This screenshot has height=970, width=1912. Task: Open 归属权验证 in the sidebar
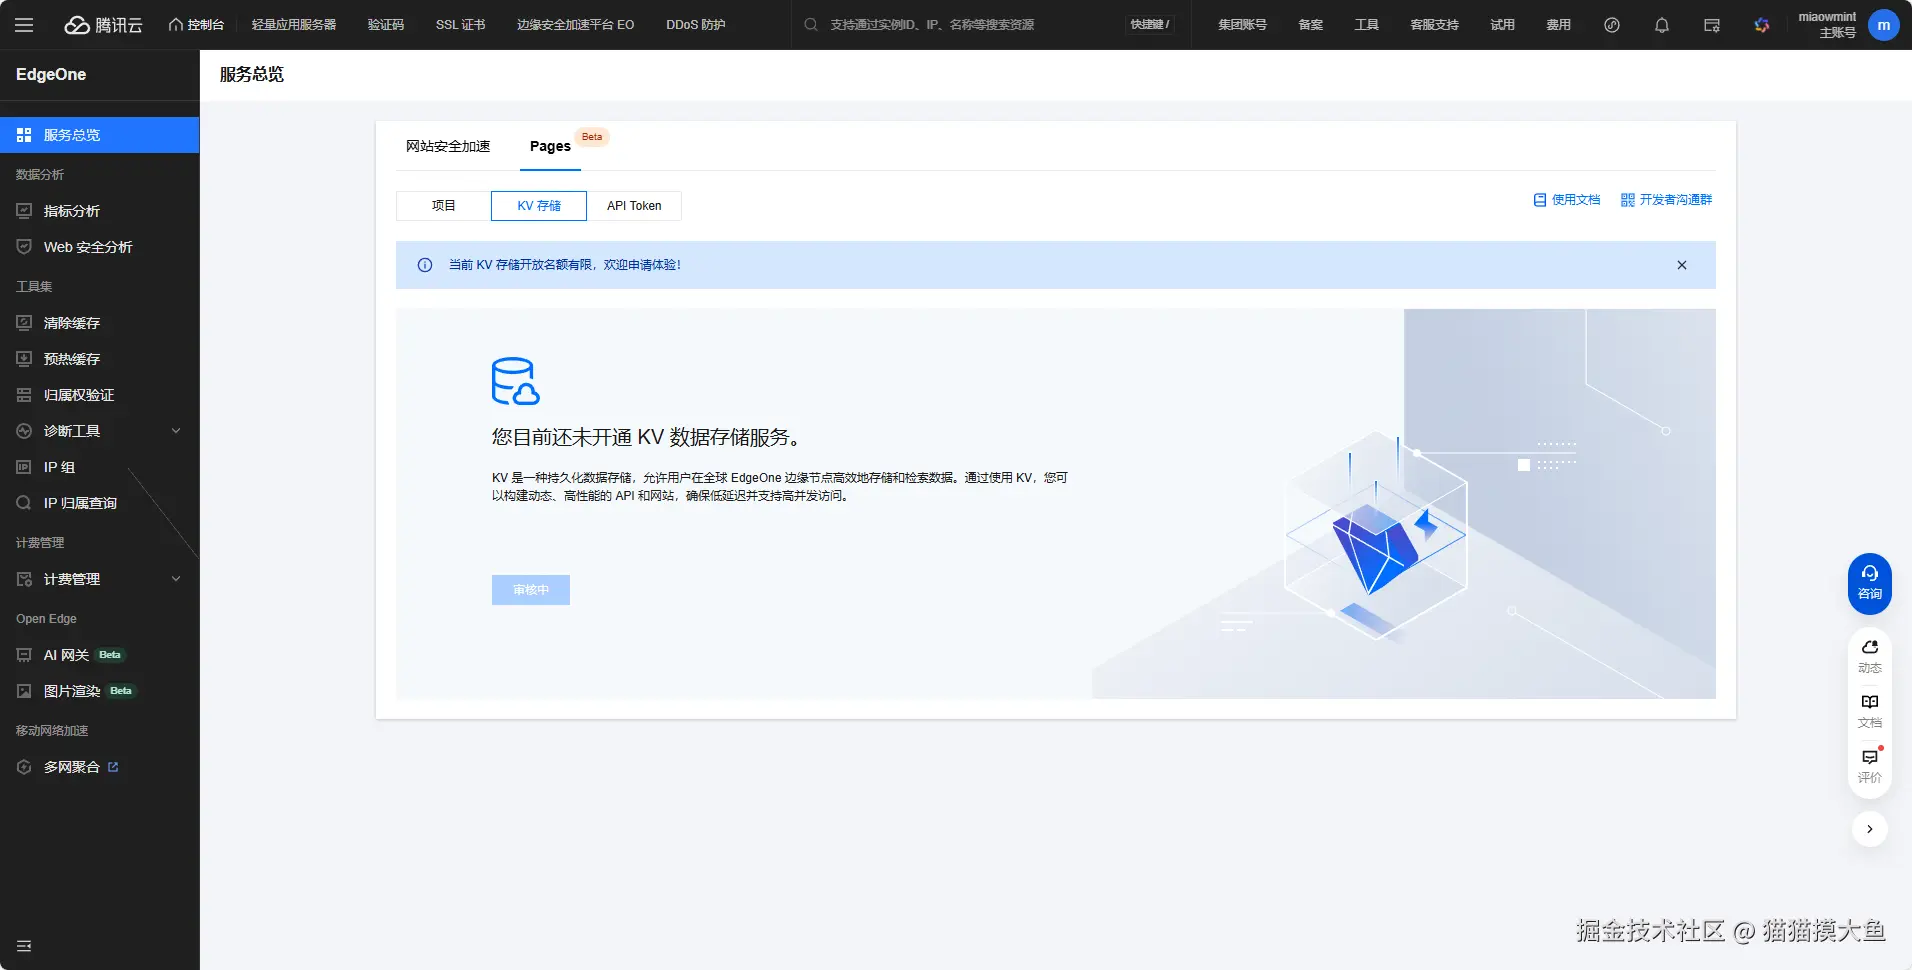(x=100, y=395)
